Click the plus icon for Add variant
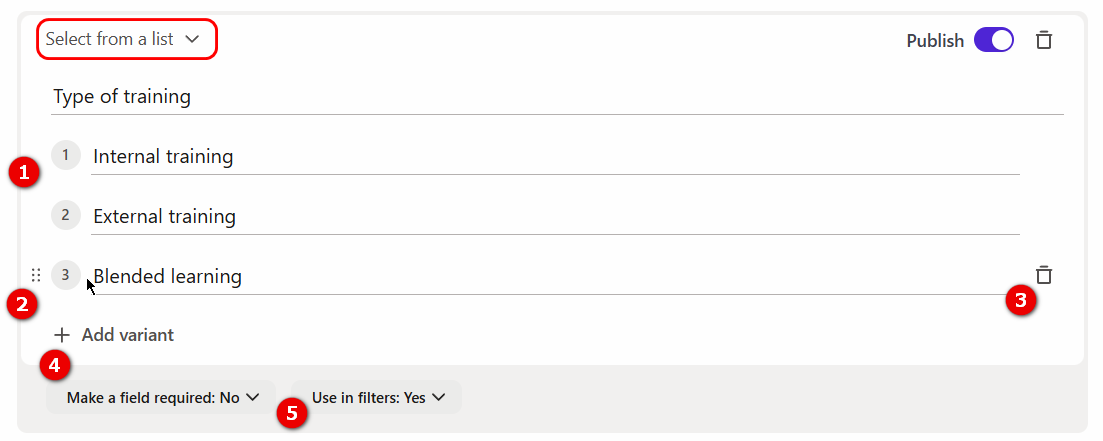The width and height of the screenshot is (1103, 441). (63, 335)
